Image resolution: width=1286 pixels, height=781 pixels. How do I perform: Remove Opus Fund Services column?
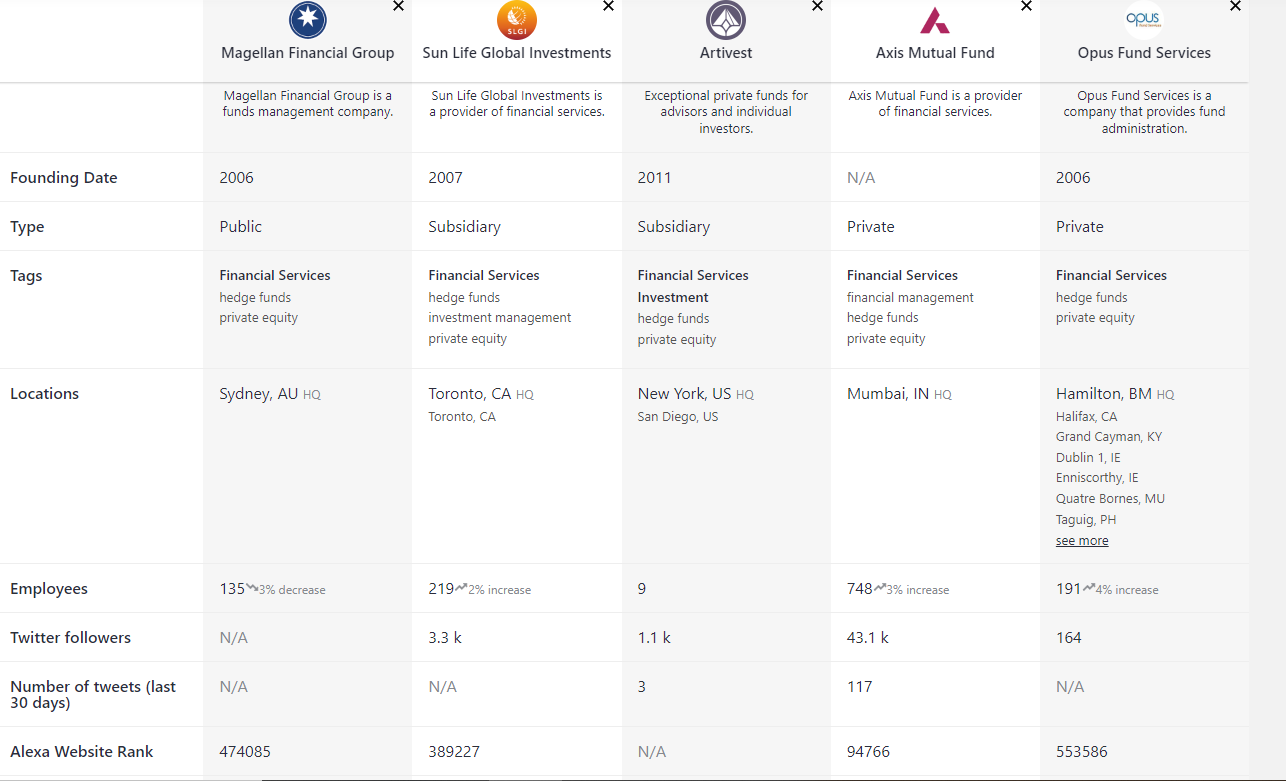(x=1235, y=6)
